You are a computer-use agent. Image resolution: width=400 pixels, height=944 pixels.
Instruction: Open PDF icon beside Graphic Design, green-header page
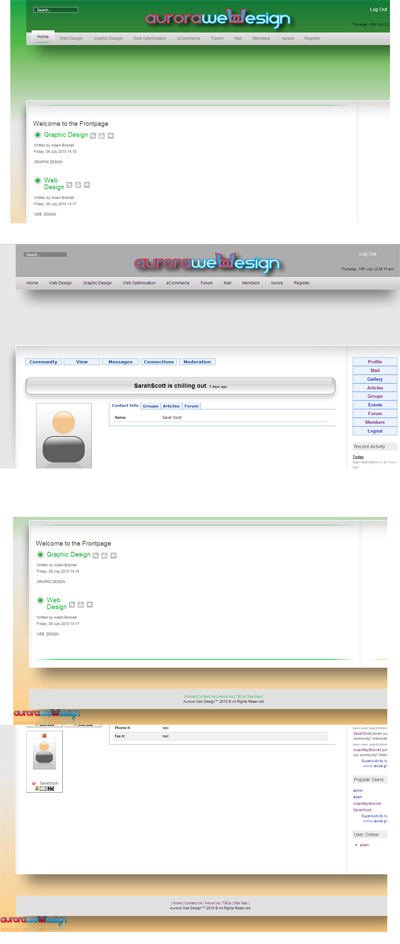(93, 135)
